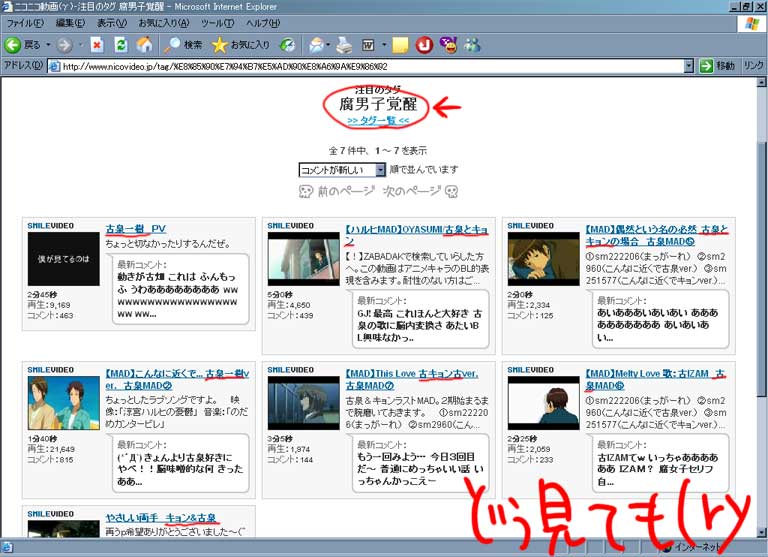The image size is (768, 557).
Task: Click the red circular toolbar icon
Action: point(424,45)
